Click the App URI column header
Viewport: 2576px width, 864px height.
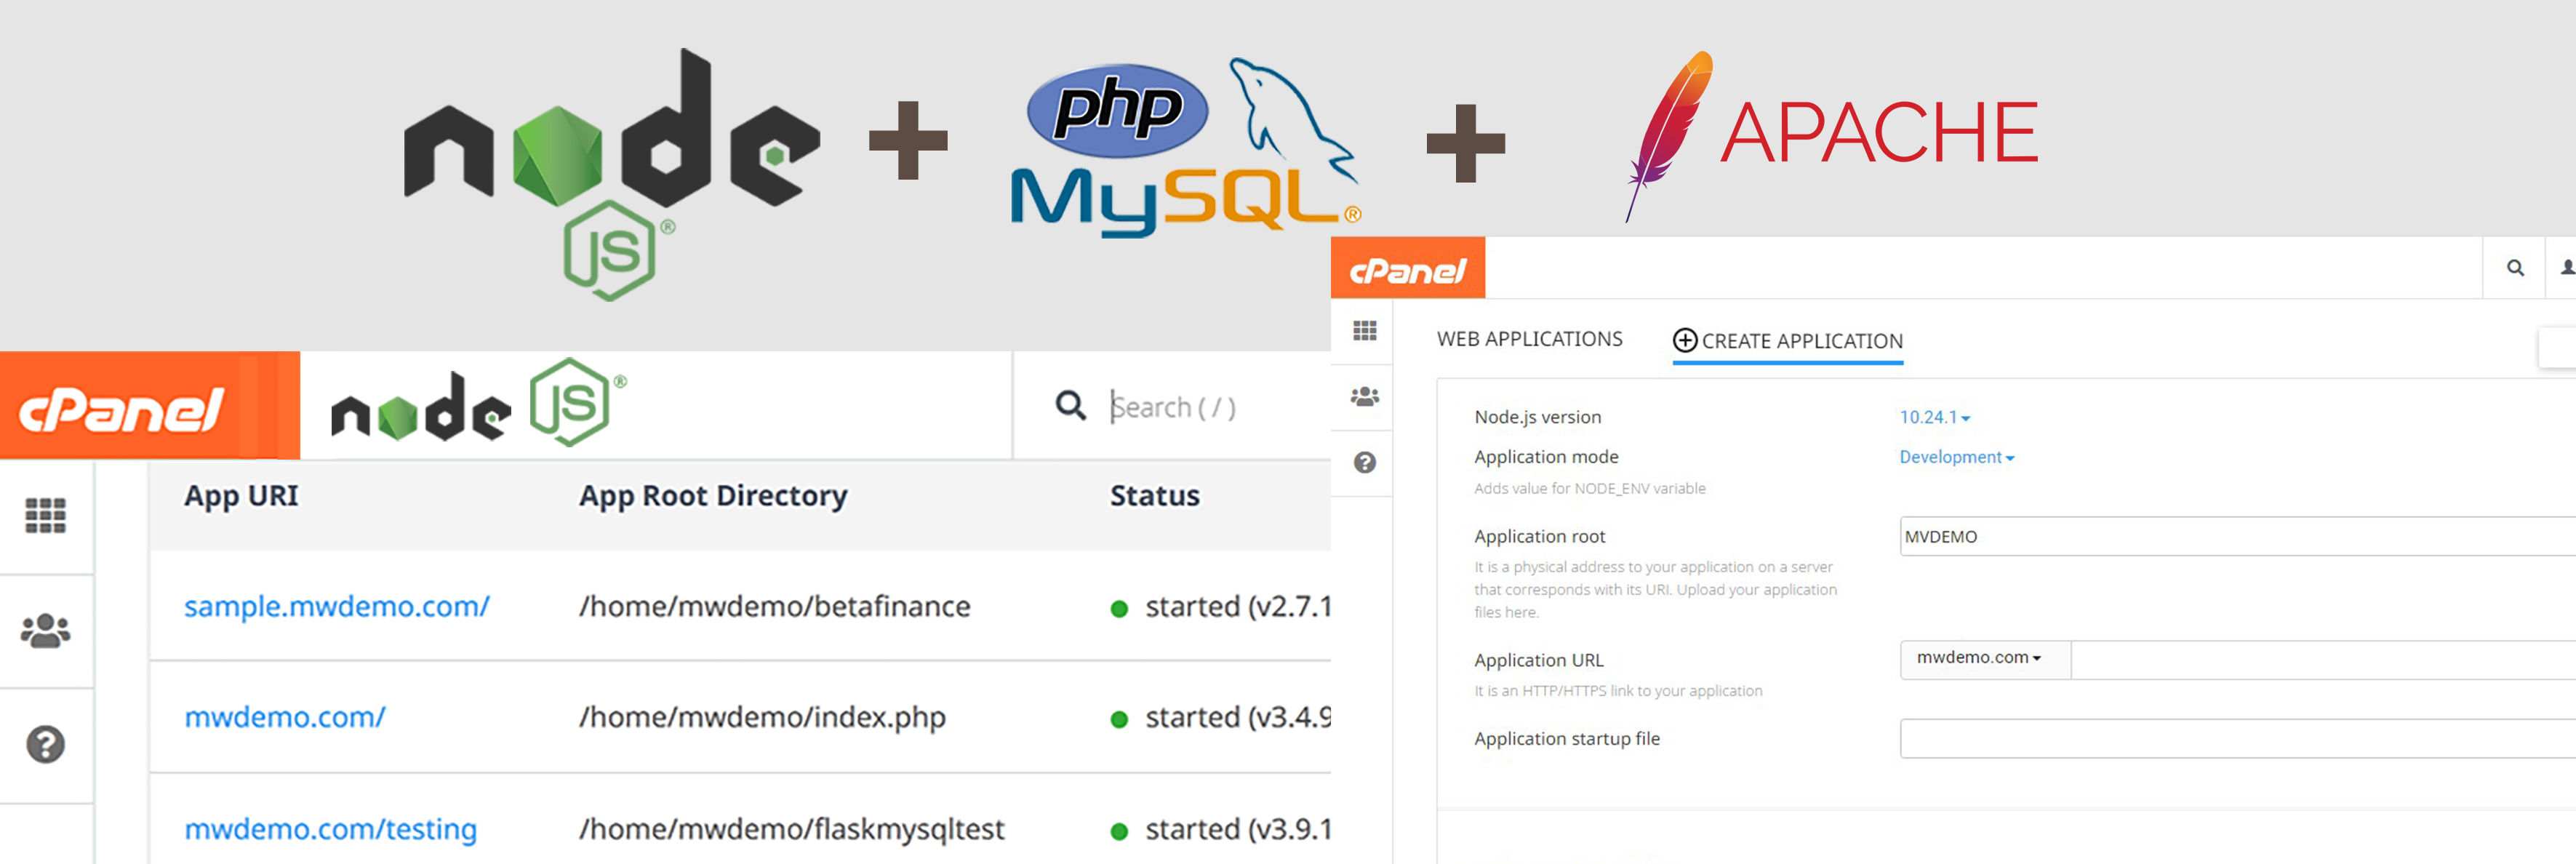point(241,496)
